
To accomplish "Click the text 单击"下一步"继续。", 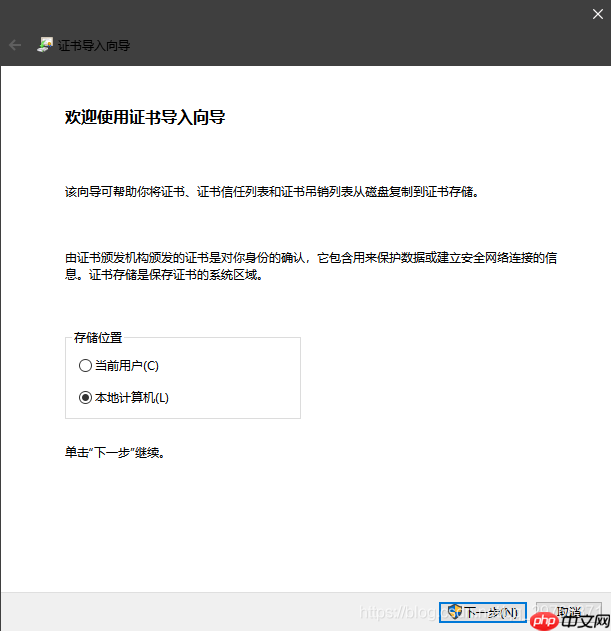I will [x=115, y=453].
